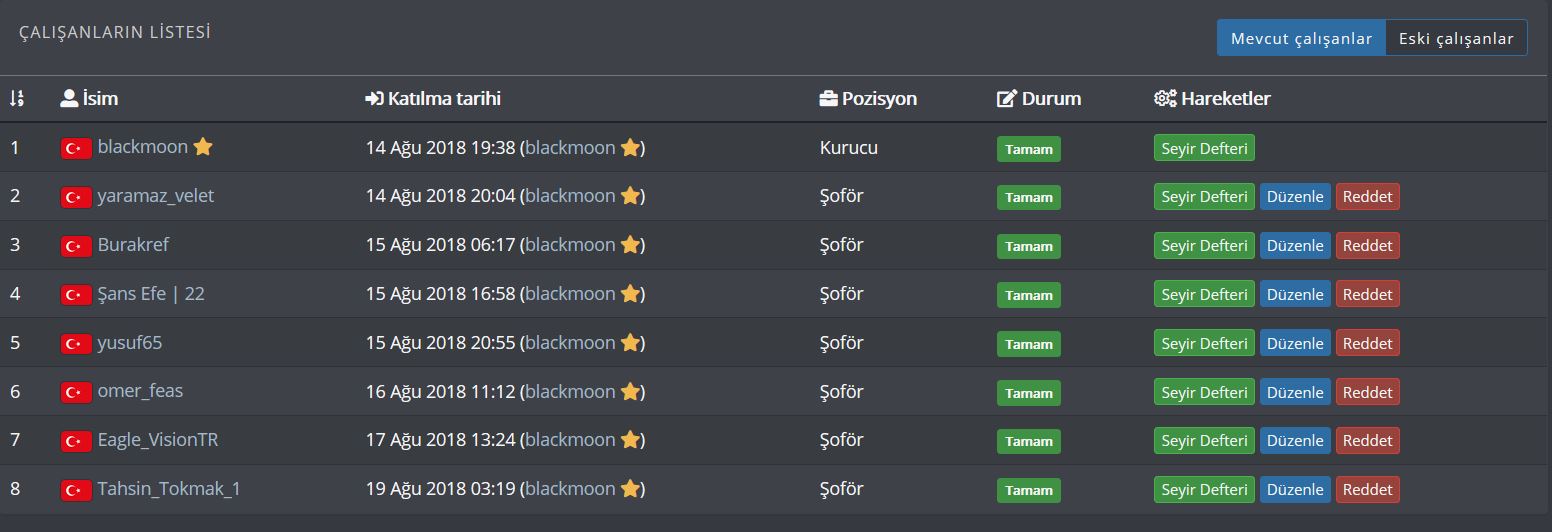
Task: Click the Tamam status badge for yaramaz_velet
Action: pyautogui.click(x=1029, y=198)
